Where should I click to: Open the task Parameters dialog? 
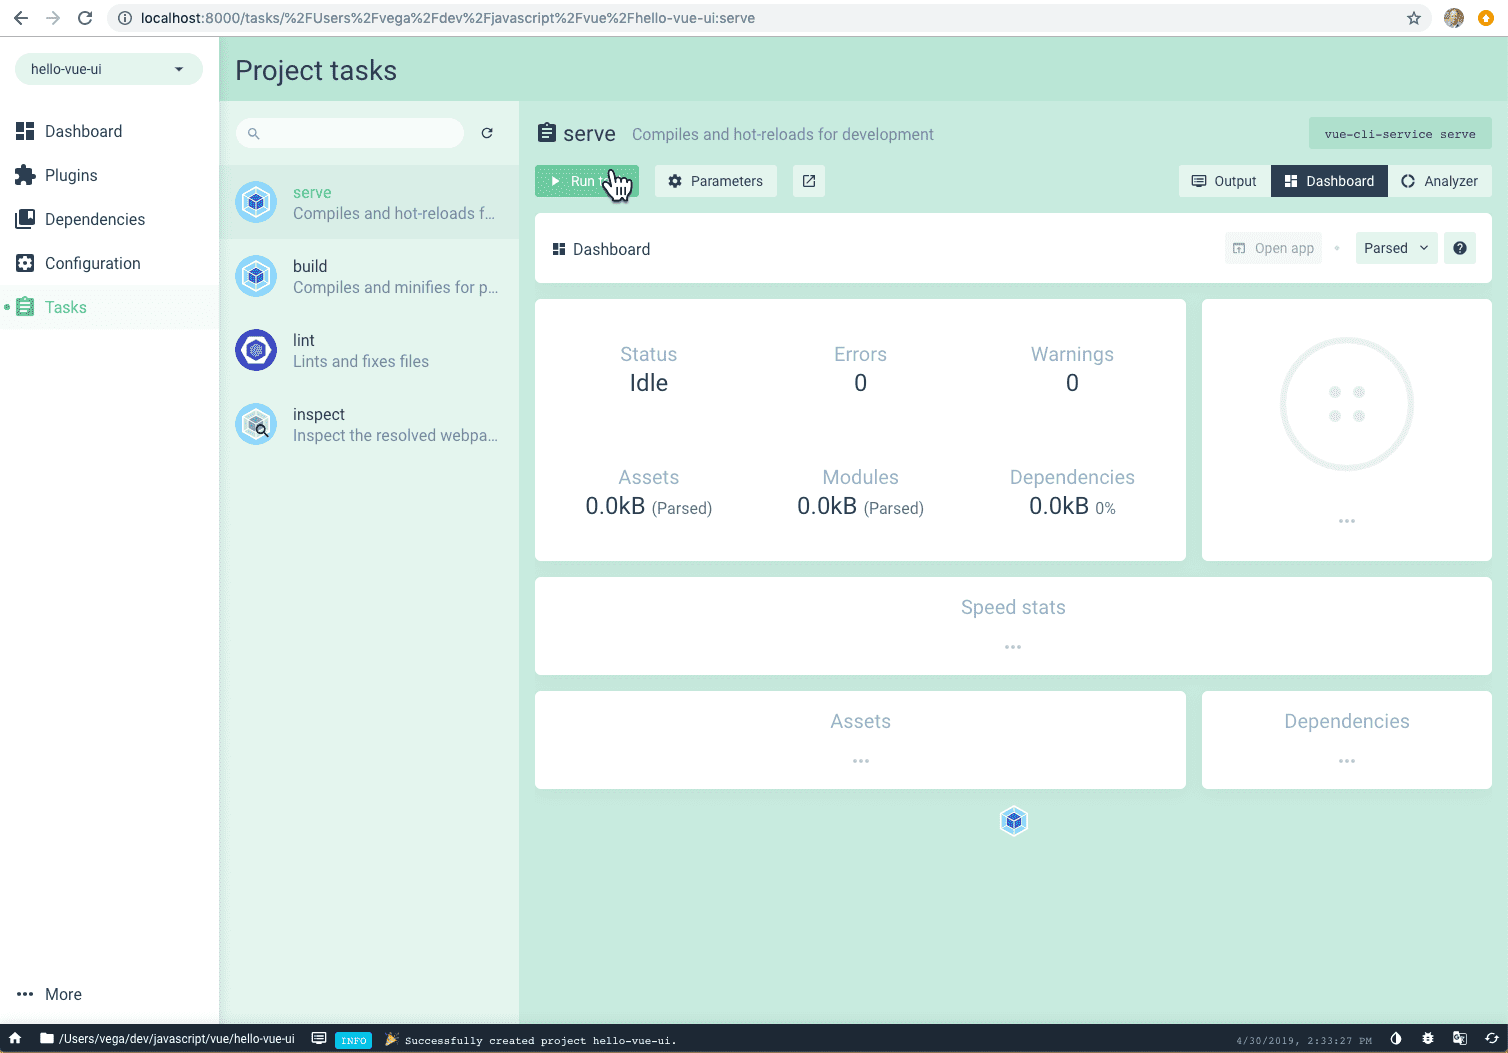coord(715,181)
